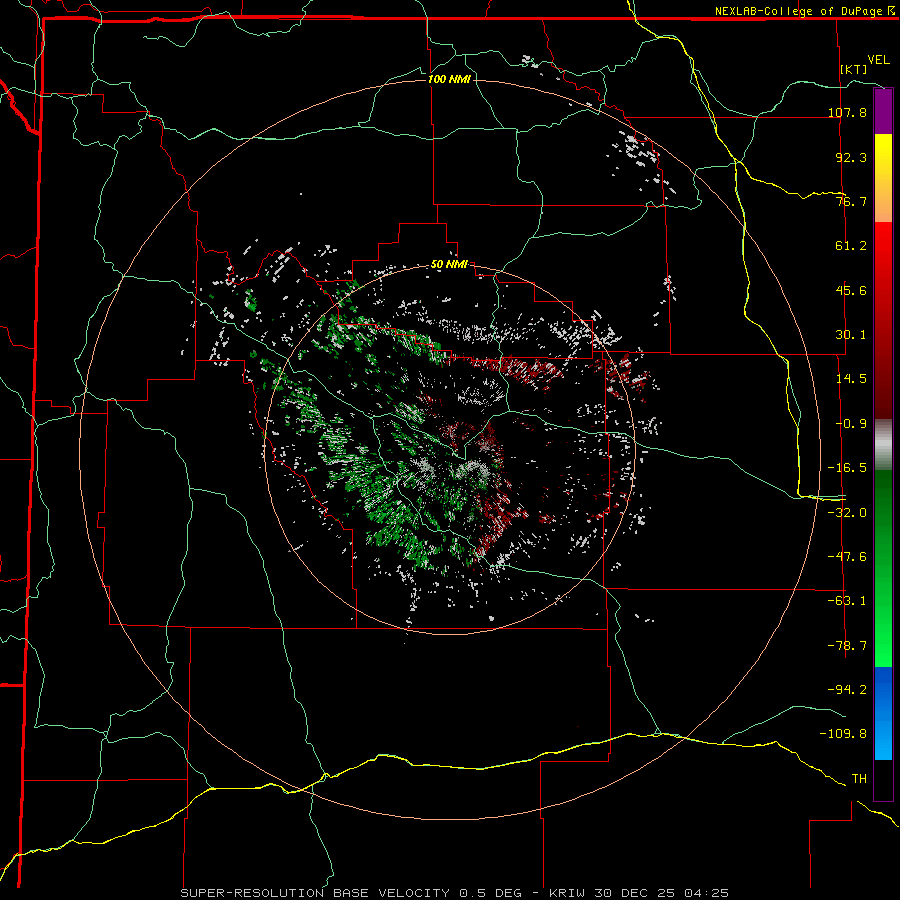
Task: Select the 107.8 velocity scale label
Action: coord(847,112)
